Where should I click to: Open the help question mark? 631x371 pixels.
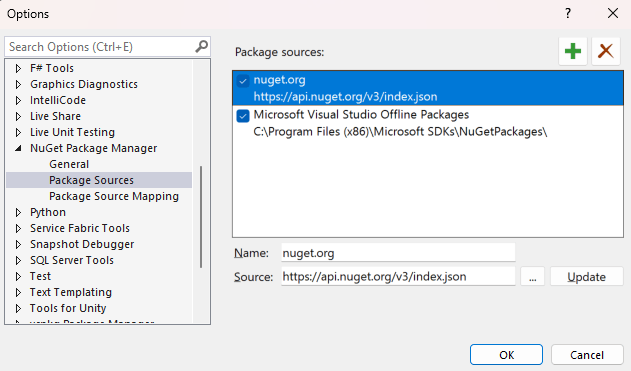click(x=568, y=14)
